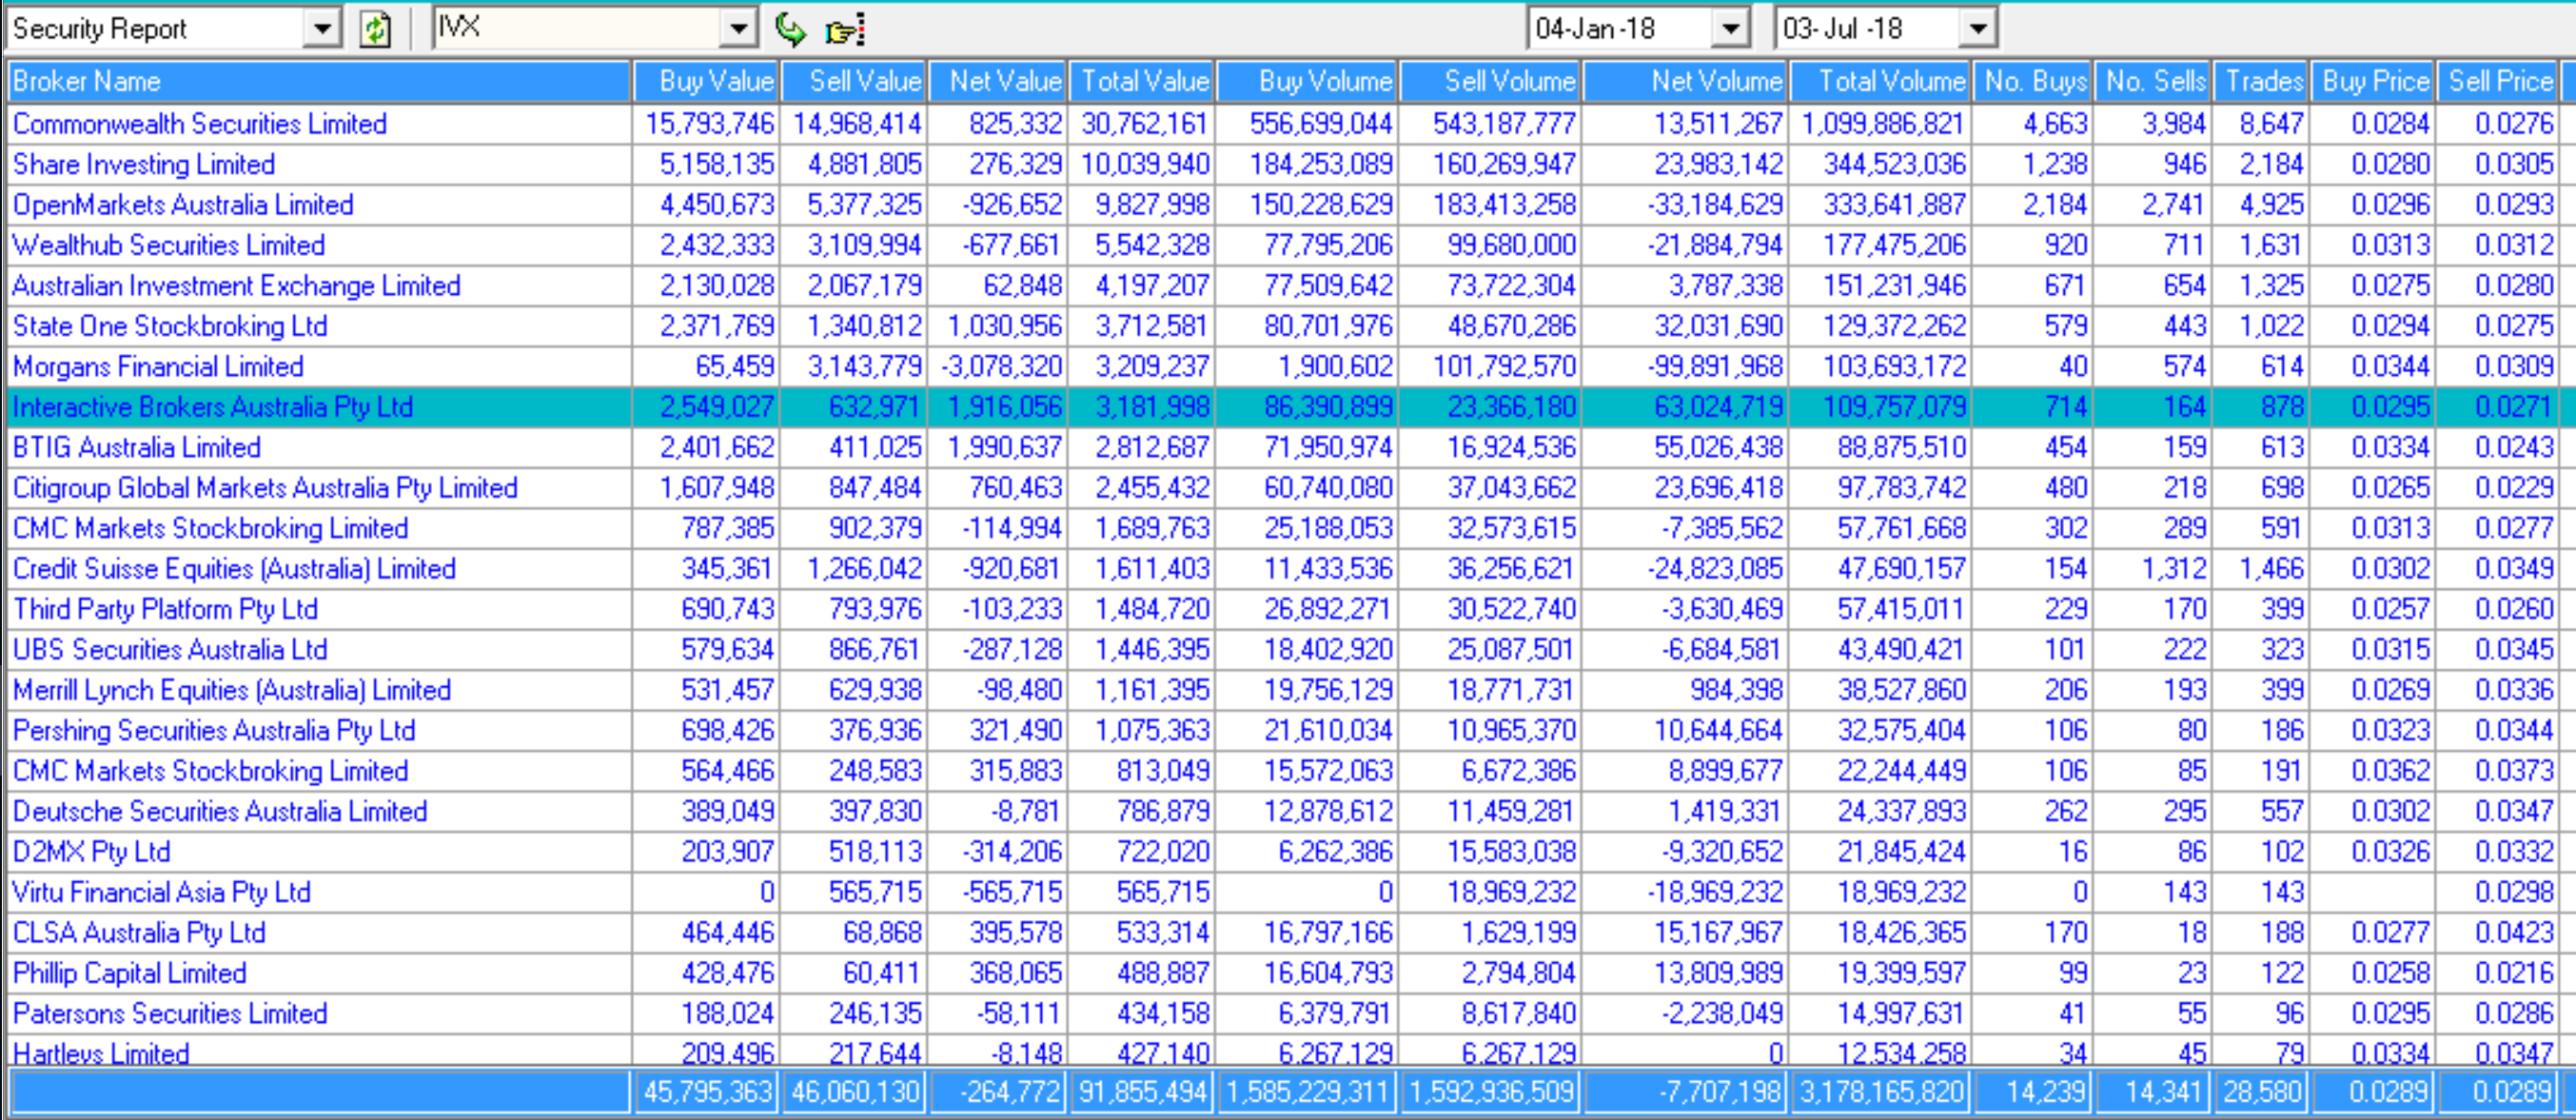Click the green go arrow icon
The width and height of the screenshot is (2576, 1120).
(x=790, y=29)
